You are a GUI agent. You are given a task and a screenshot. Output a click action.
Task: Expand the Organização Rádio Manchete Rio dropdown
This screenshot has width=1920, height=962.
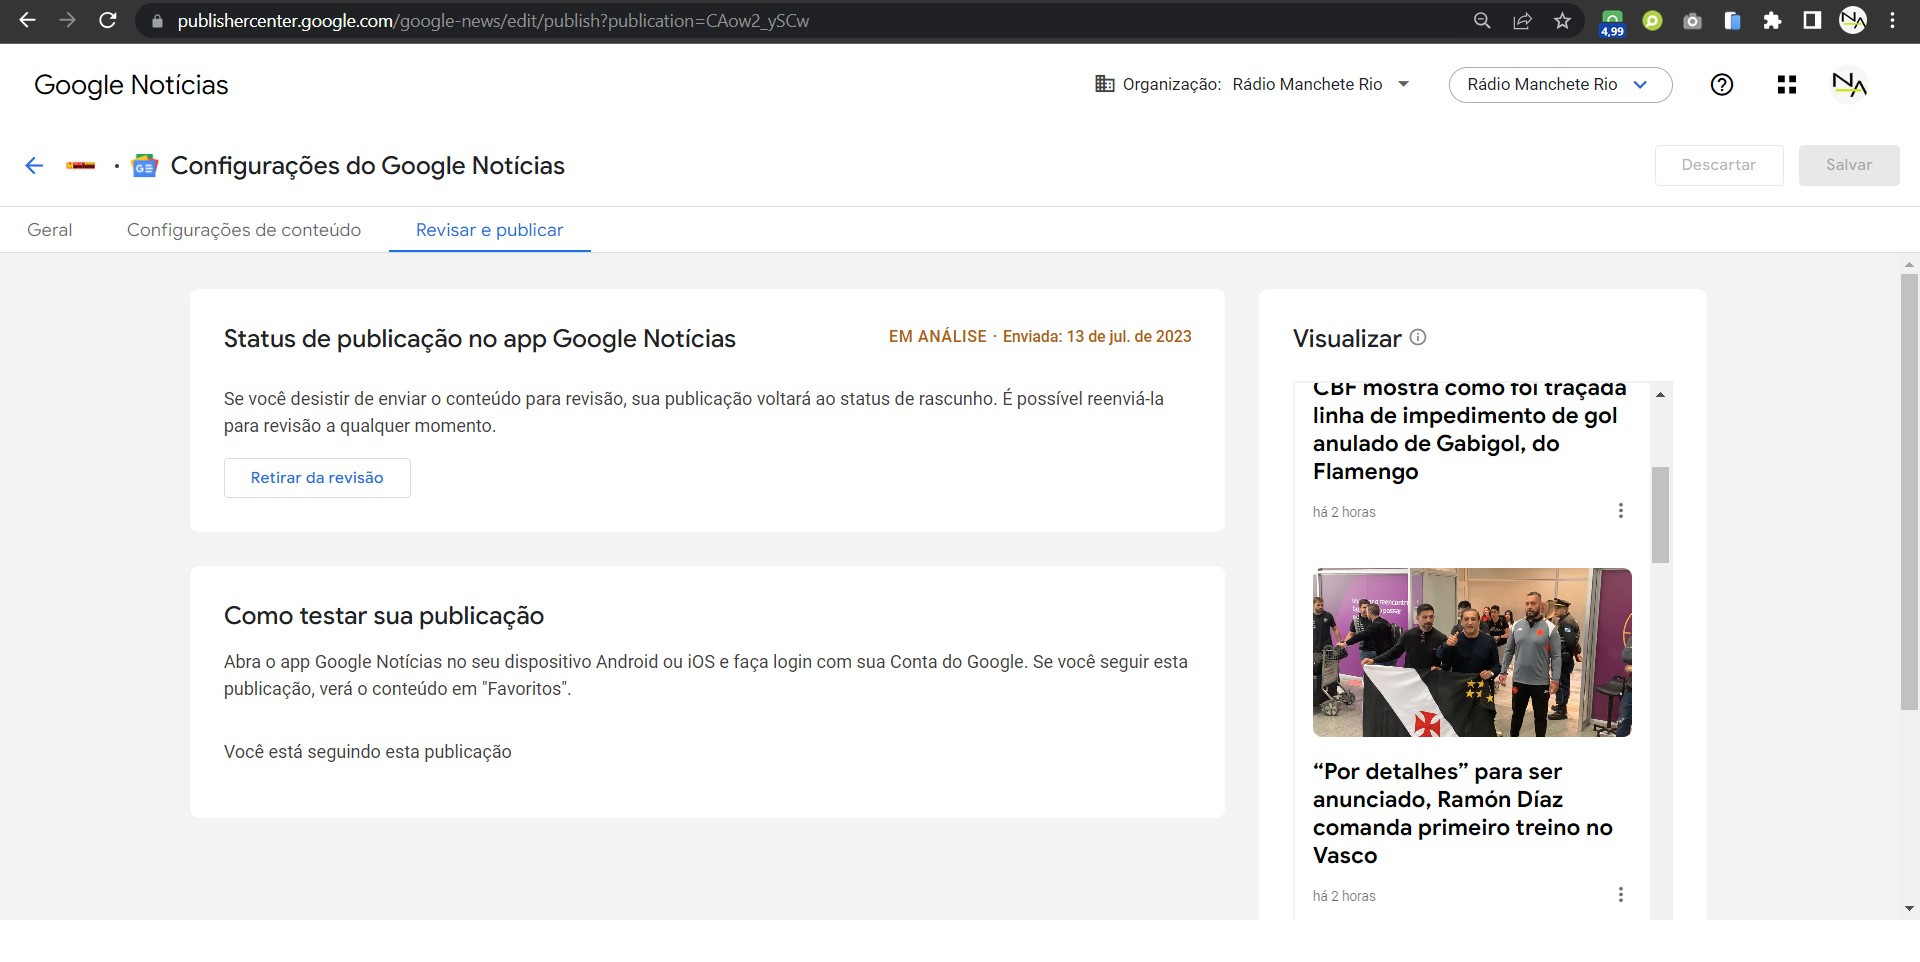tap(1403, 85)
